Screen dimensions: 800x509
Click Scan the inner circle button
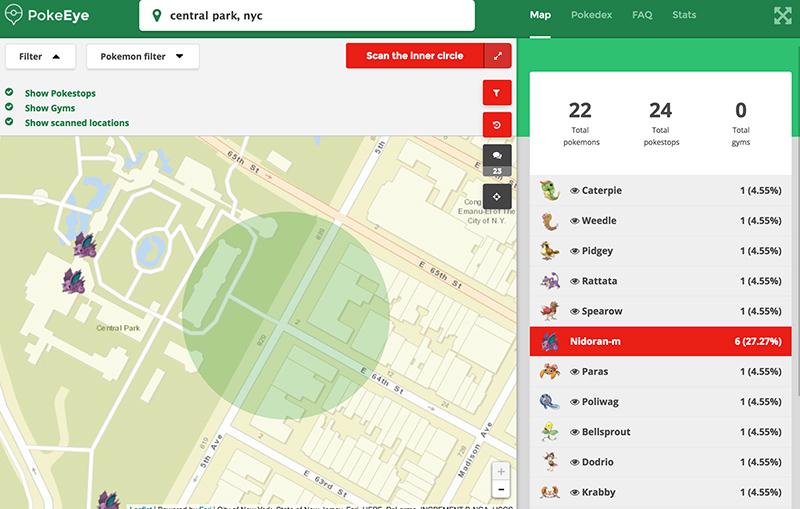[415, 56]
